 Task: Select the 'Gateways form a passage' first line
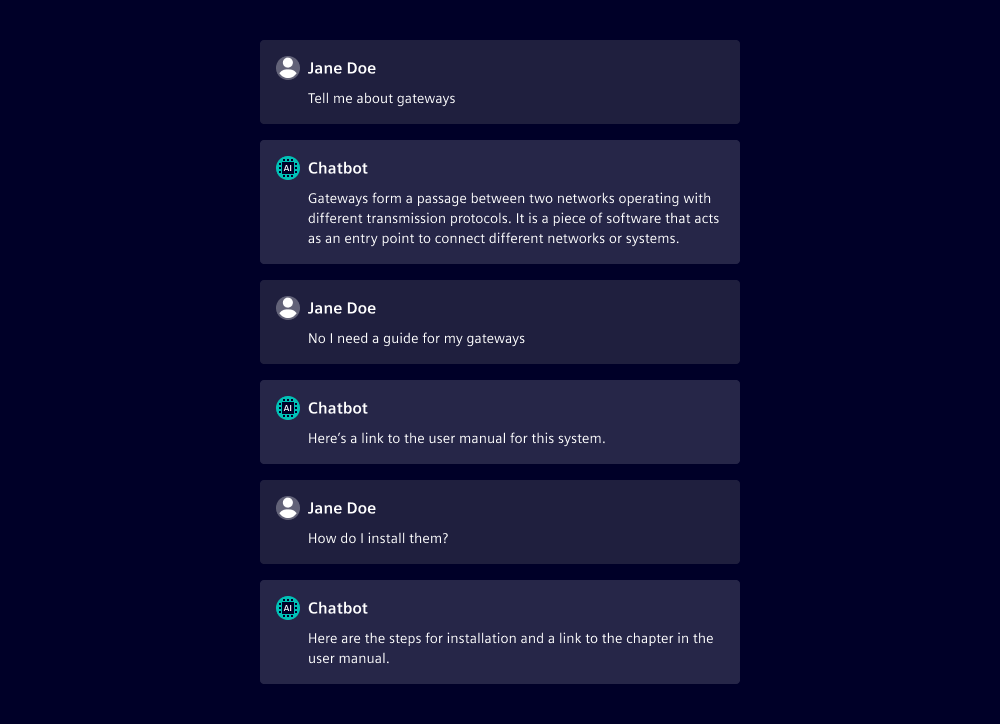pyautogui.click(x=509, y=198)
